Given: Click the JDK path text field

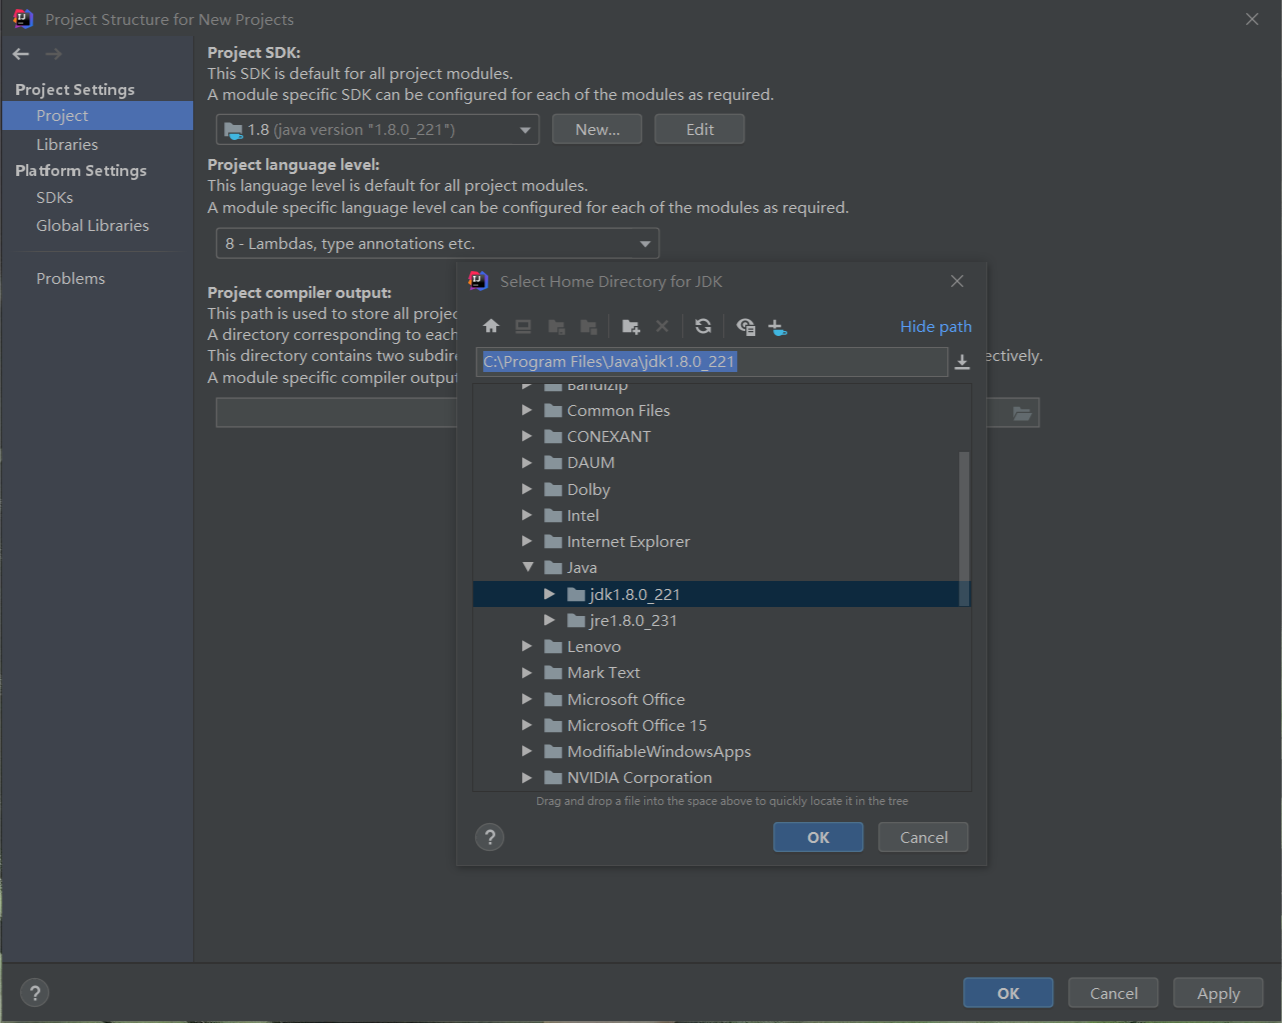Looking at the screenshot, I should pyautogui.click(x=712, y=362).
